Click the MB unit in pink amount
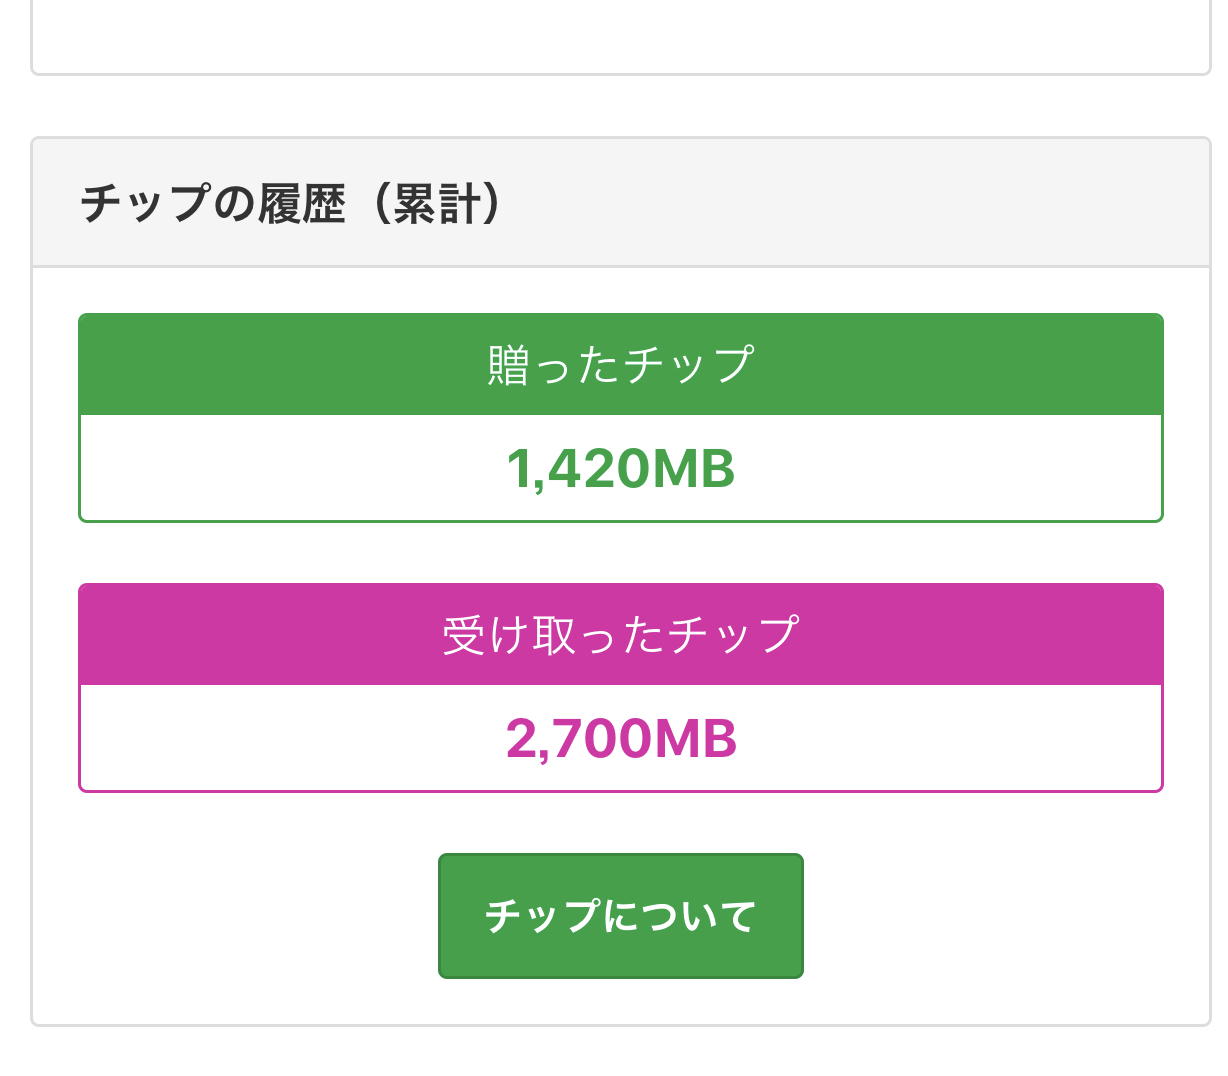 click(695, 738)
